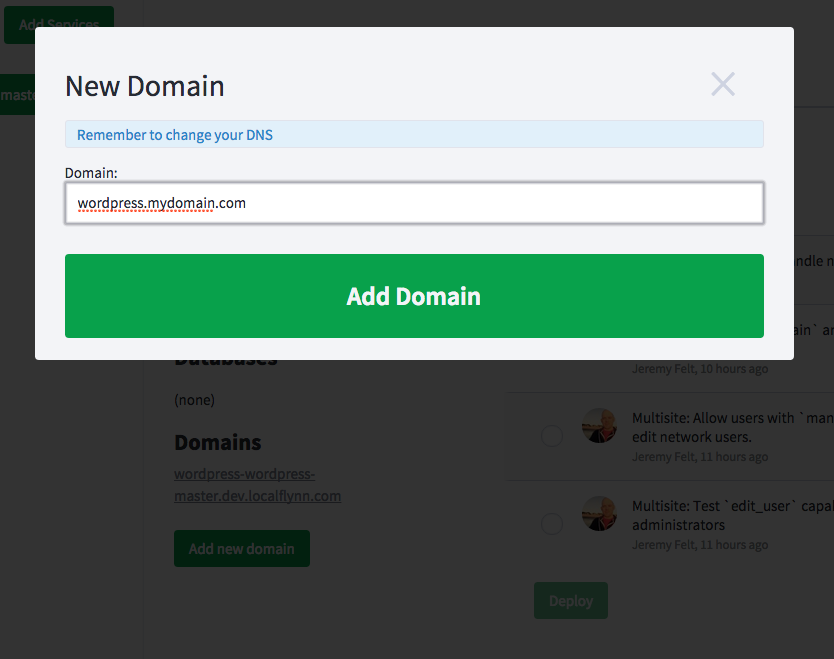The width and height of the screenshot is (834, 659).
Task: Click the 'Jeremy Felt, 10 hours ago' timestamp
Action: pyautogui.click(x=700, y=369)
